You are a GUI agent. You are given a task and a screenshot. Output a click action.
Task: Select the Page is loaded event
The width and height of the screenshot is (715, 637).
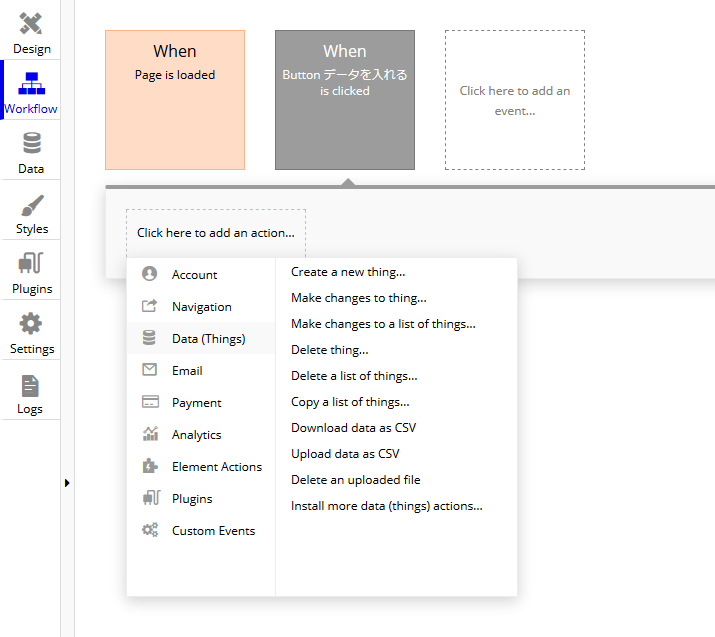(x=175, y=100)
